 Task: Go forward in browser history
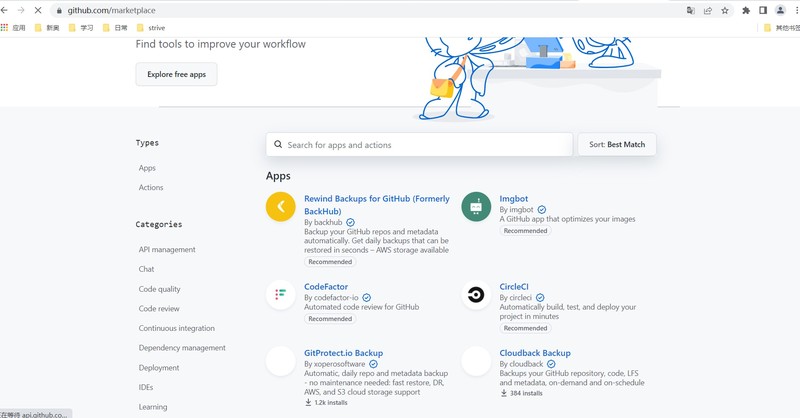(21, 10)
